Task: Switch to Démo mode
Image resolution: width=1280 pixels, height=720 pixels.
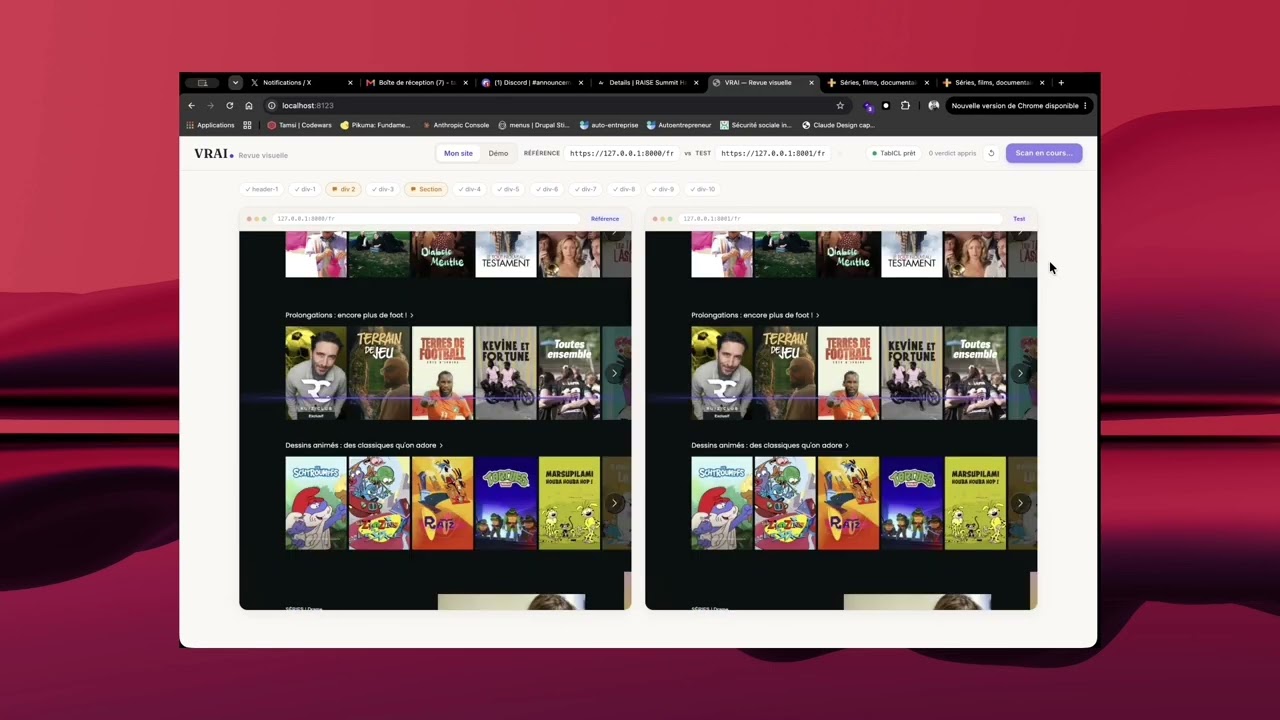Action: coord(498,153)
